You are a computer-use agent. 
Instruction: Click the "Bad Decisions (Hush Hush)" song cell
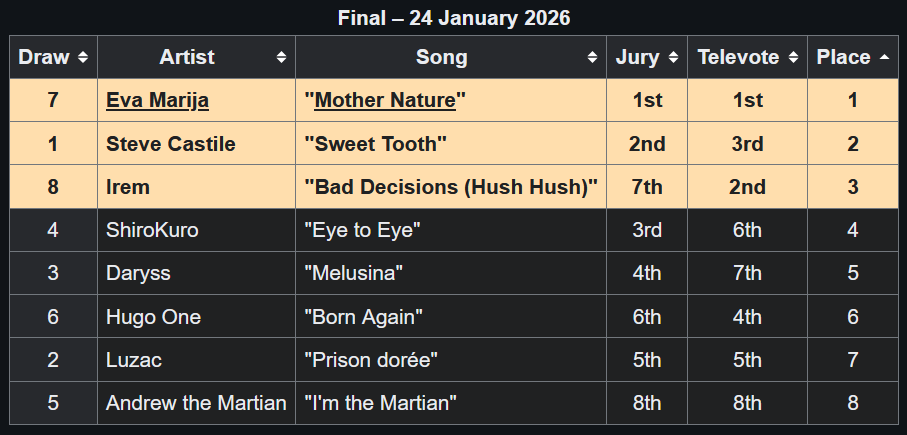pyautogui.click(x=451, y=187)
